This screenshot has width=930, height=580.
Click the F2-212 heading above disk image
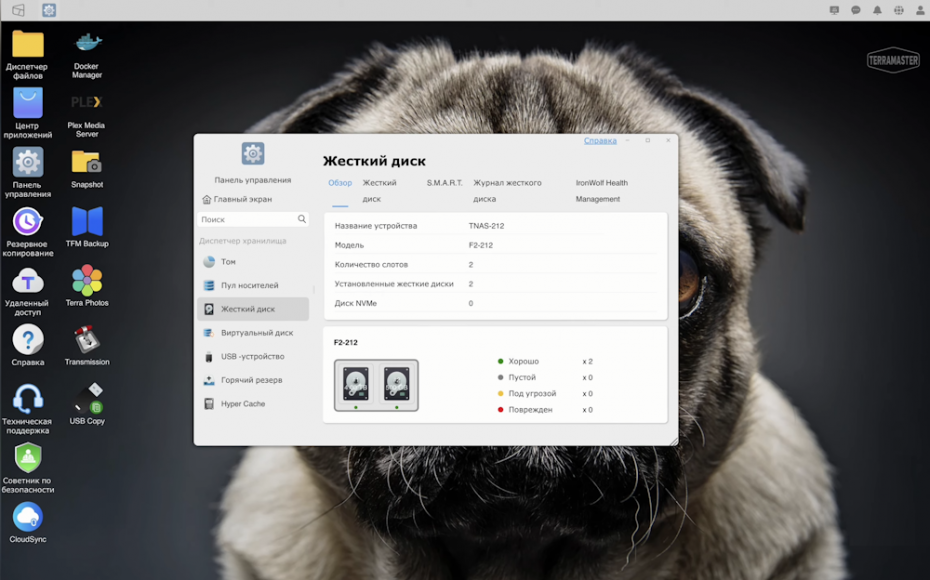point(346,342)
